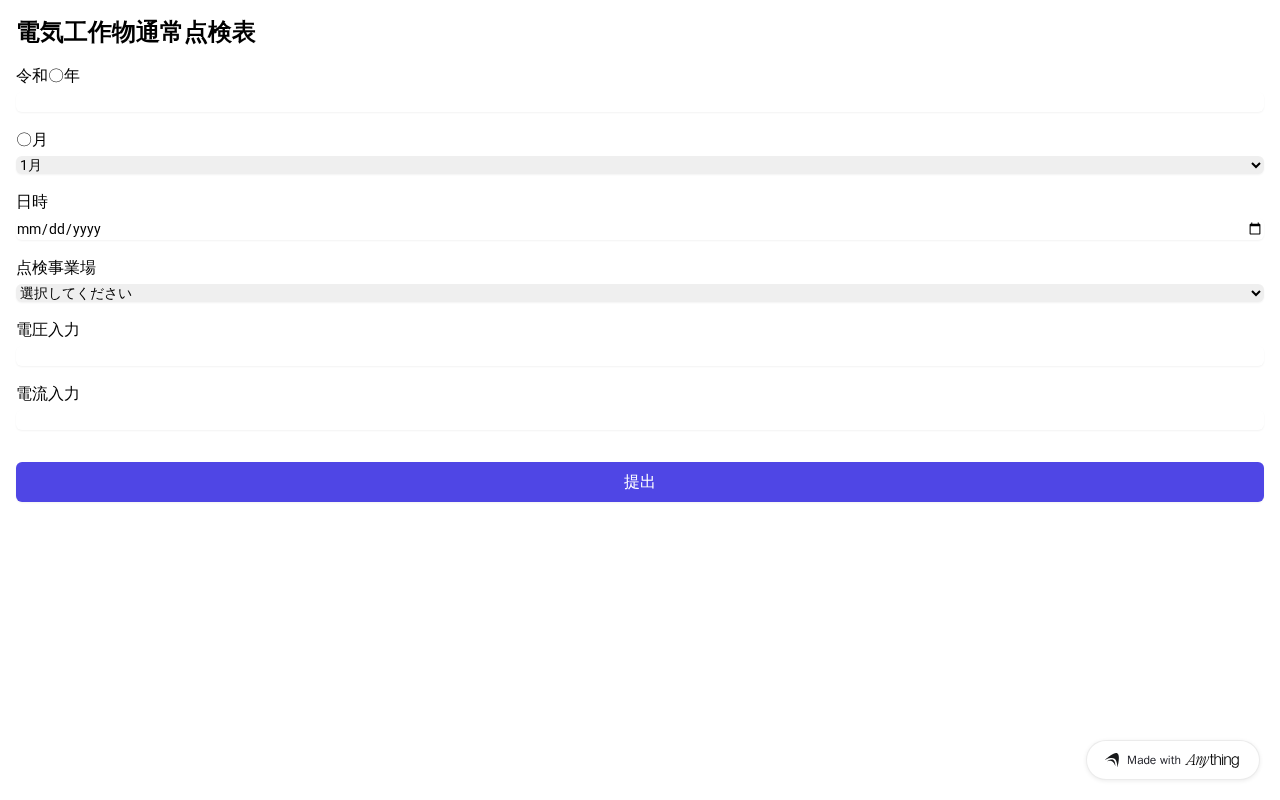Click the 電圧入力 label text
The width and height of the screenshot is (1280, 800).
coord(48,330)
